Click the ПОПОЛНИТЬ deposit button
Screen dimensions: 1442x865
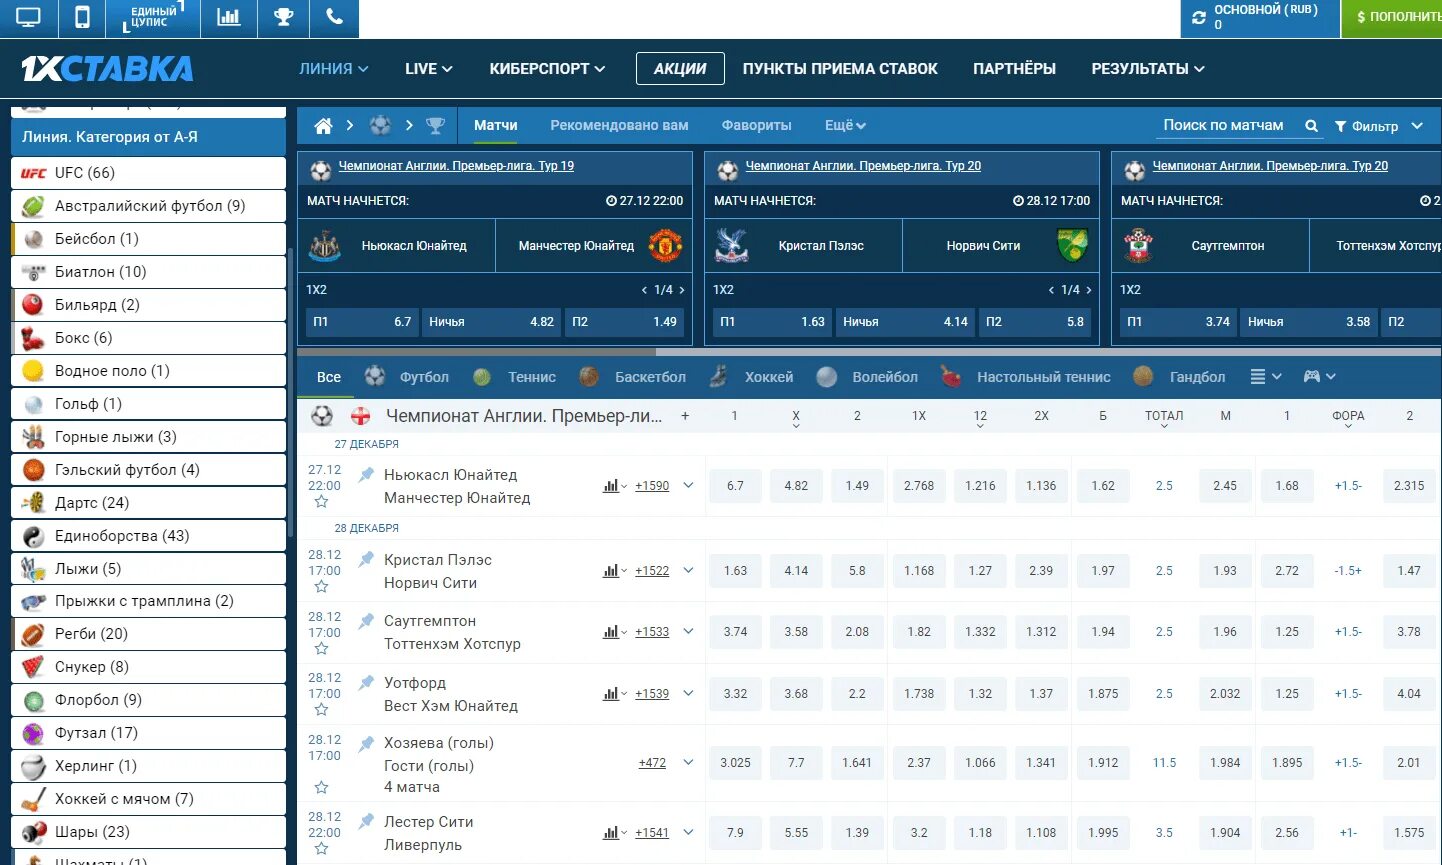[1392, 18]
